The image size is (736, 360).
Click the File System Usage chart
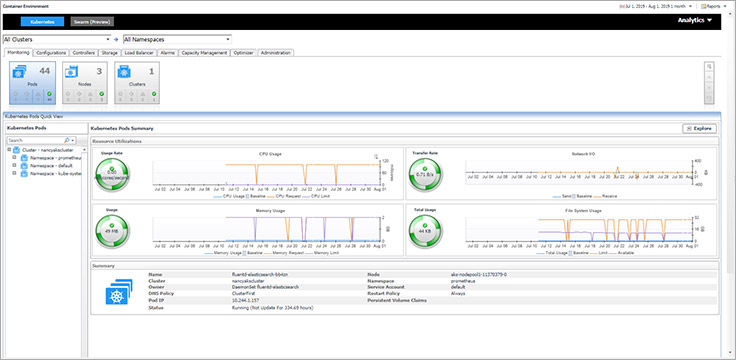pos(580,230)
